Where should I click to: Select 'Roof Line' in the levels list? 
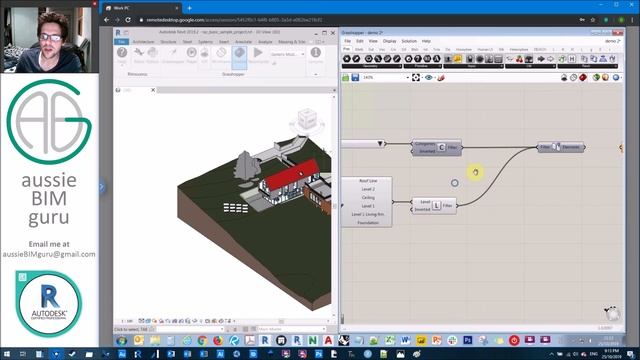click(368, 181)
